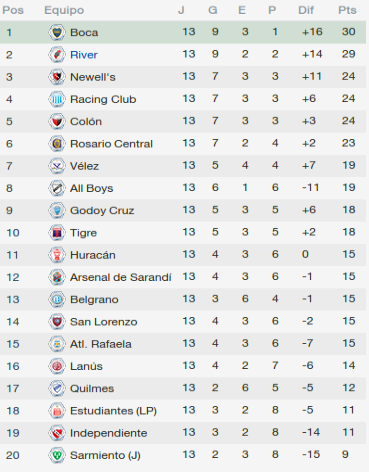Select the Sarmiento (J) green crest
The height and width of the screenshot is (472, 369).
coord(57,455)
